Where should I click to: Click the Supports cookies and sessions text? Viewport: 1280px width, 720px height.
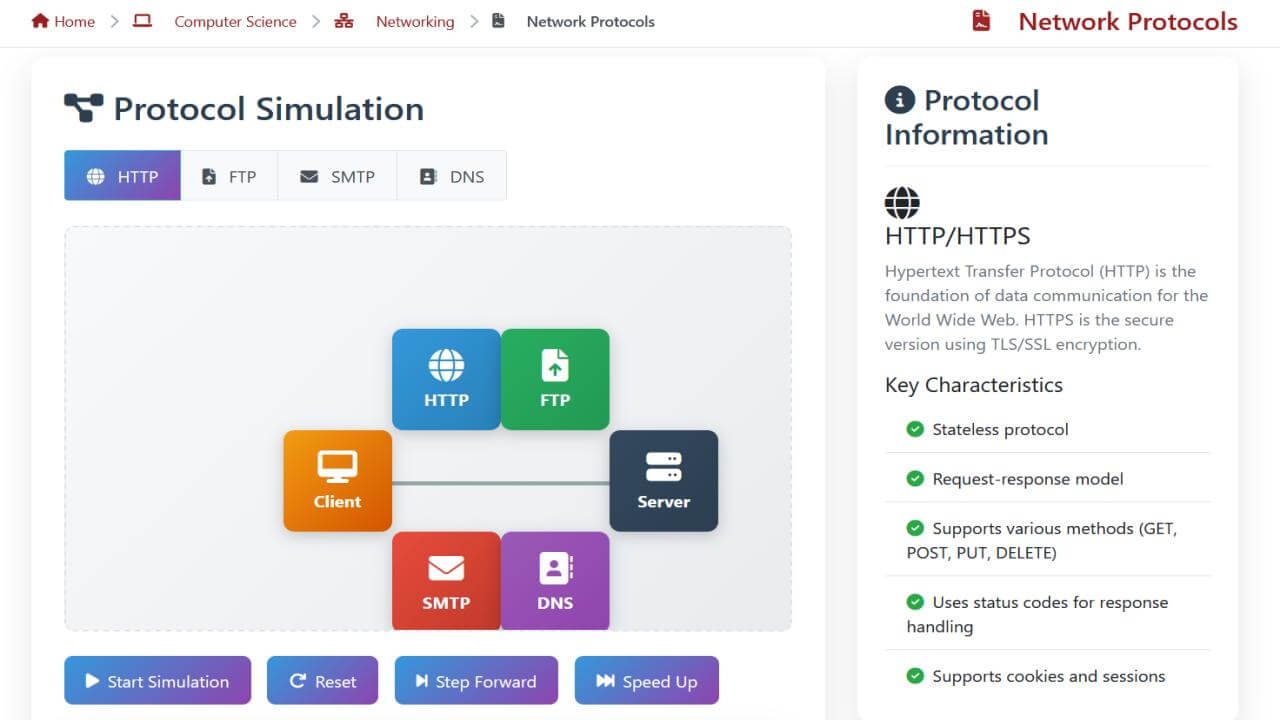coord(1049,676)
